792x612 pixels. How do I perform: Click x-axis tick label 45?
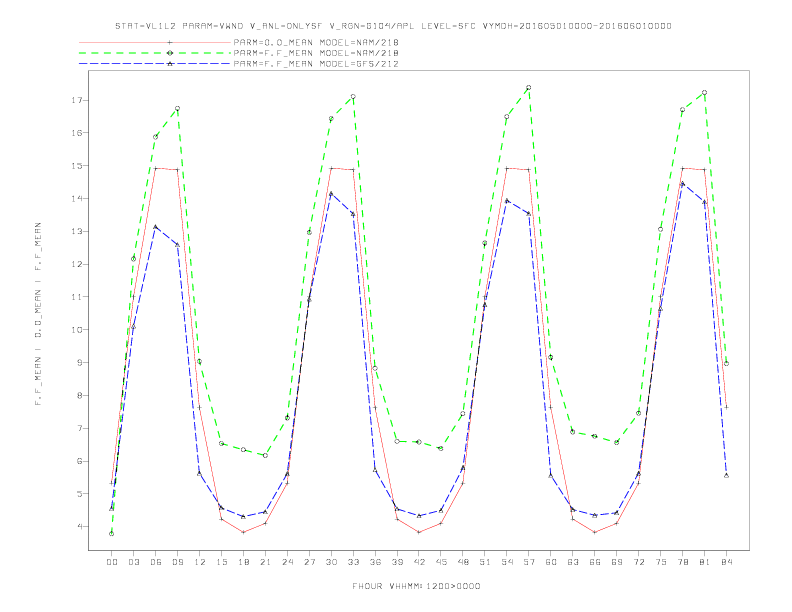(441, 562)
